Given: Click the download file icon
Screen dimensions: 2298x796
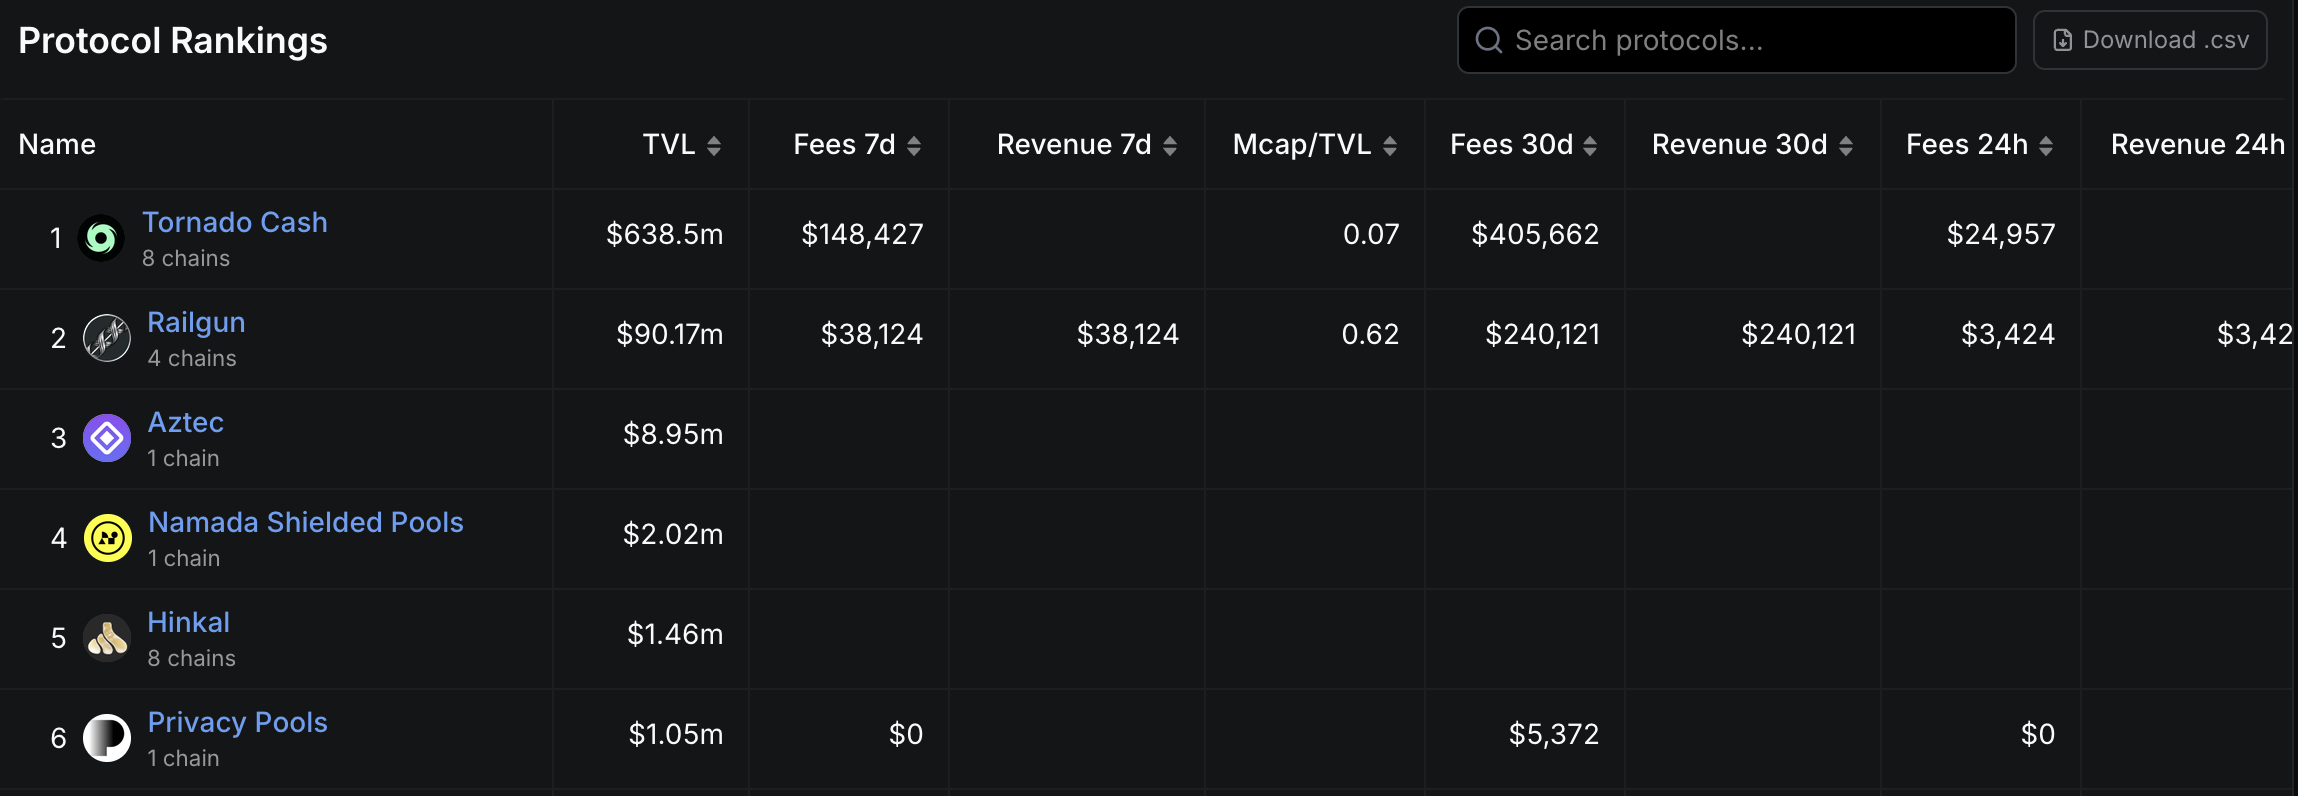Looking at the screenshot, I should [2062, 40].
